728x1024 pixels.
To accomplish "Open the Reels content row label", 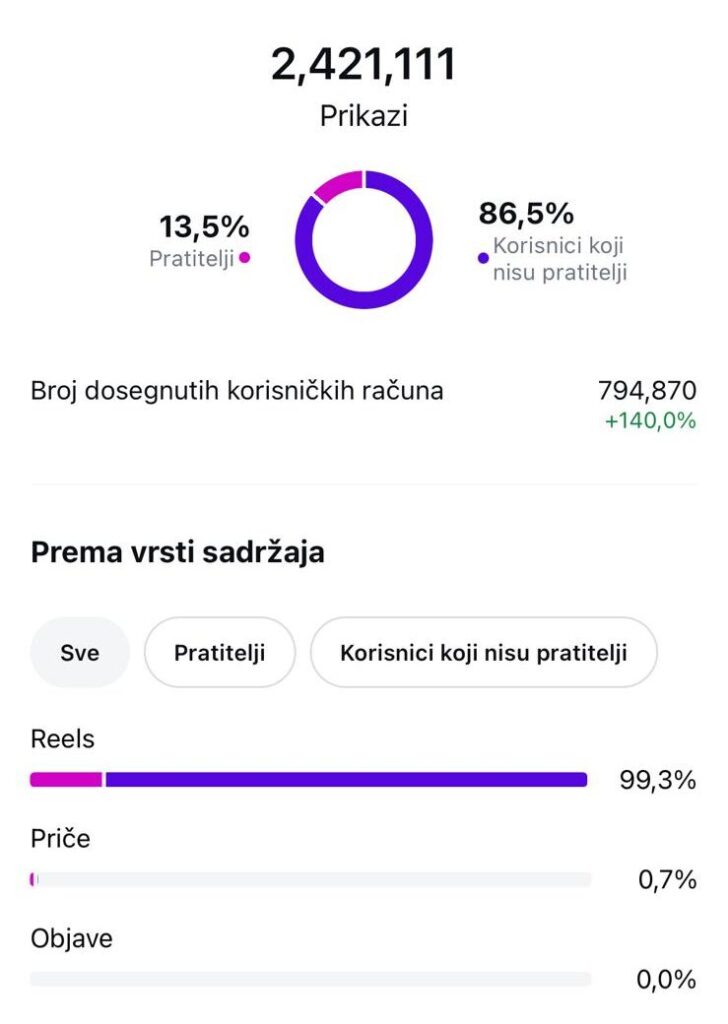I will click(62, 740).
